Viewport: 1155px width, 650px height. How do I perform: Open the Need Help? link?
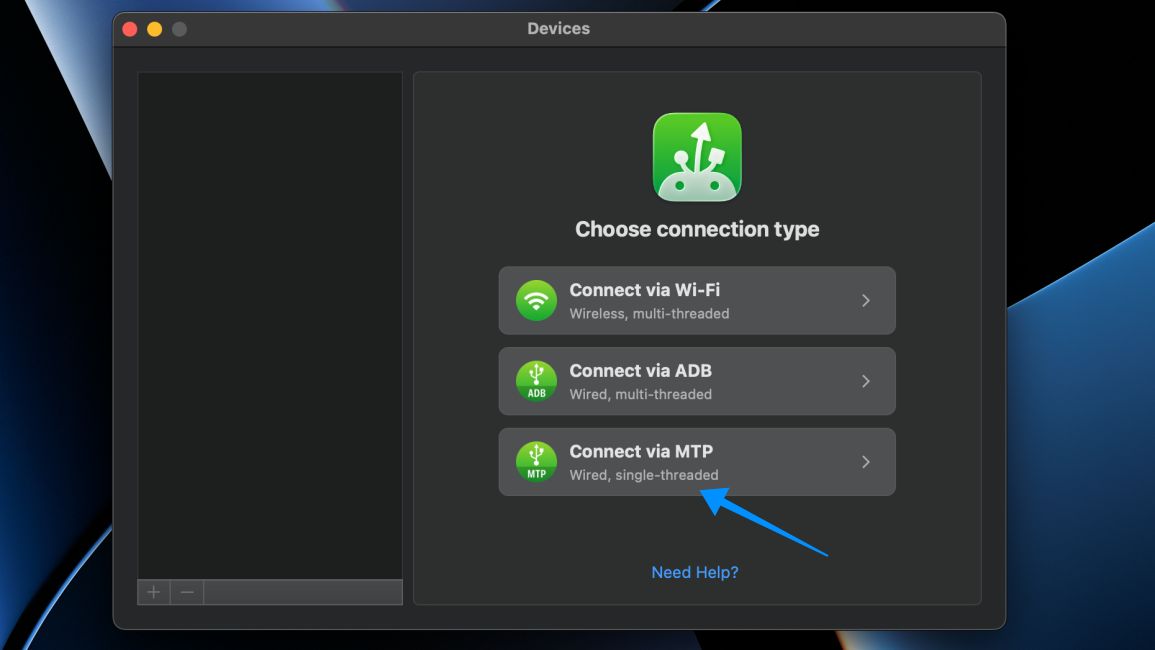(x=694, y=572)
